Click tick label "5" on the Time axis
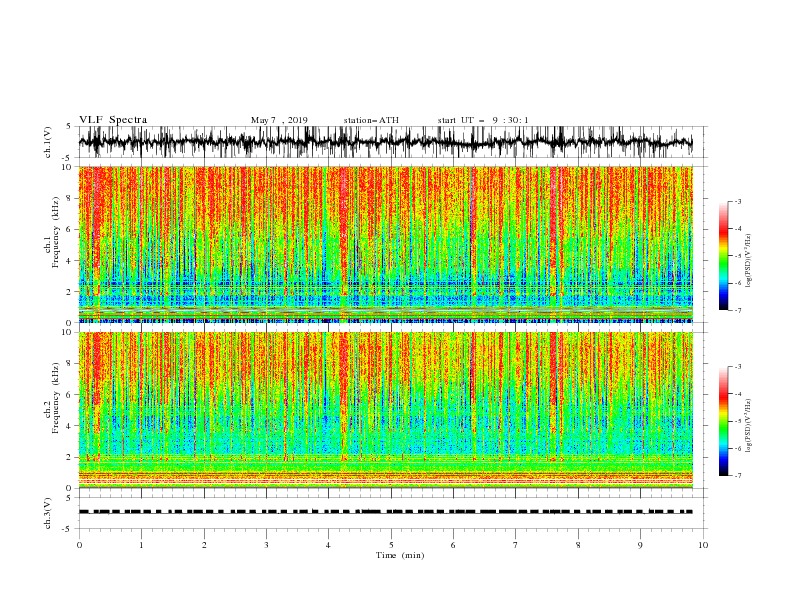This screenshot has width=792, height=612. 391,545
